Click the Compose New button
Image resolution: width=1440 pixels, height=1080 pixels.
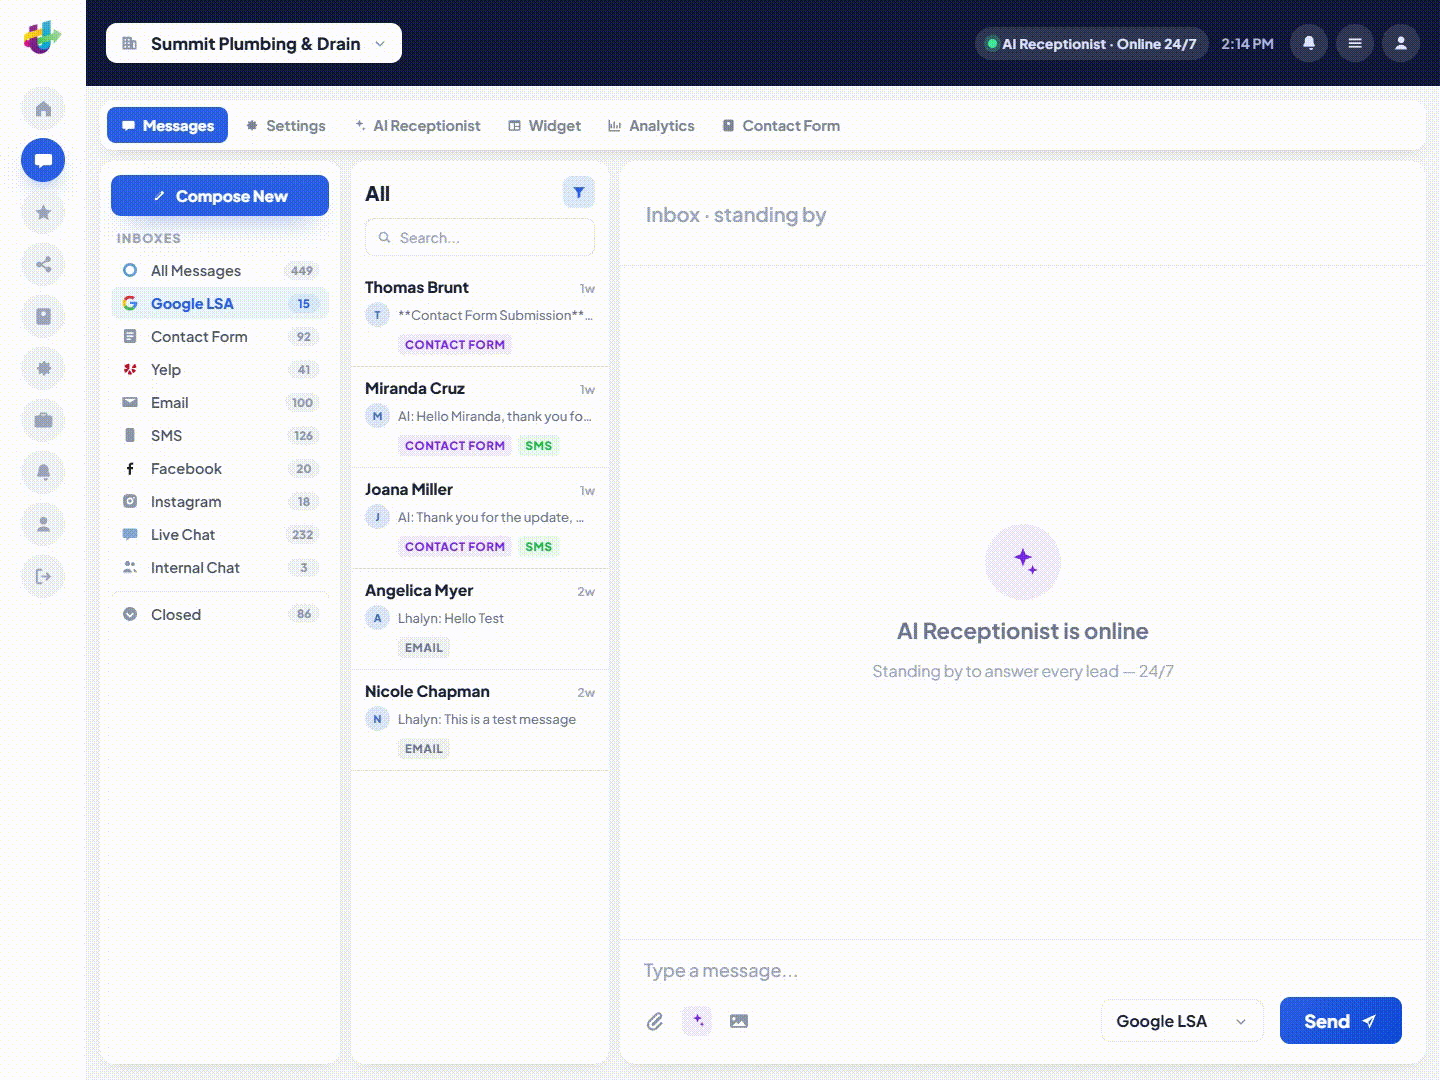pos(220,195)
